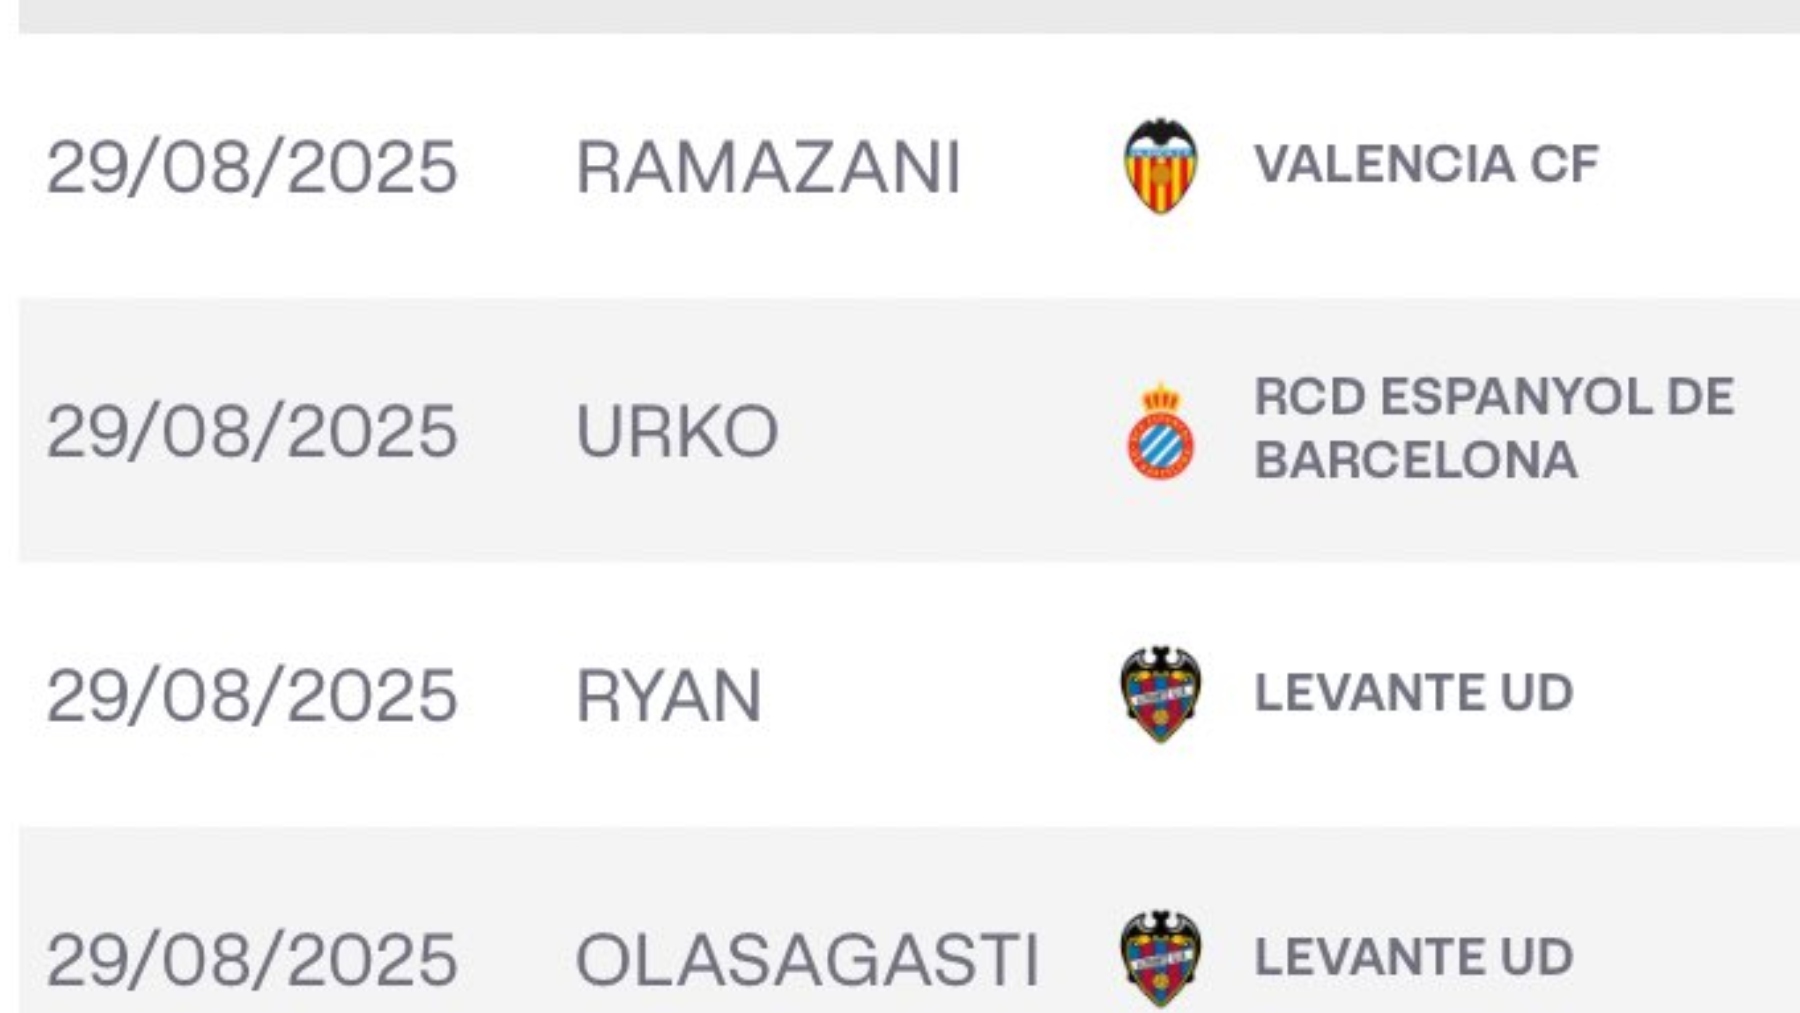Select the RYAN player name
The width and height of the screenshot is (1800, 1013).
tap(668, 696)
